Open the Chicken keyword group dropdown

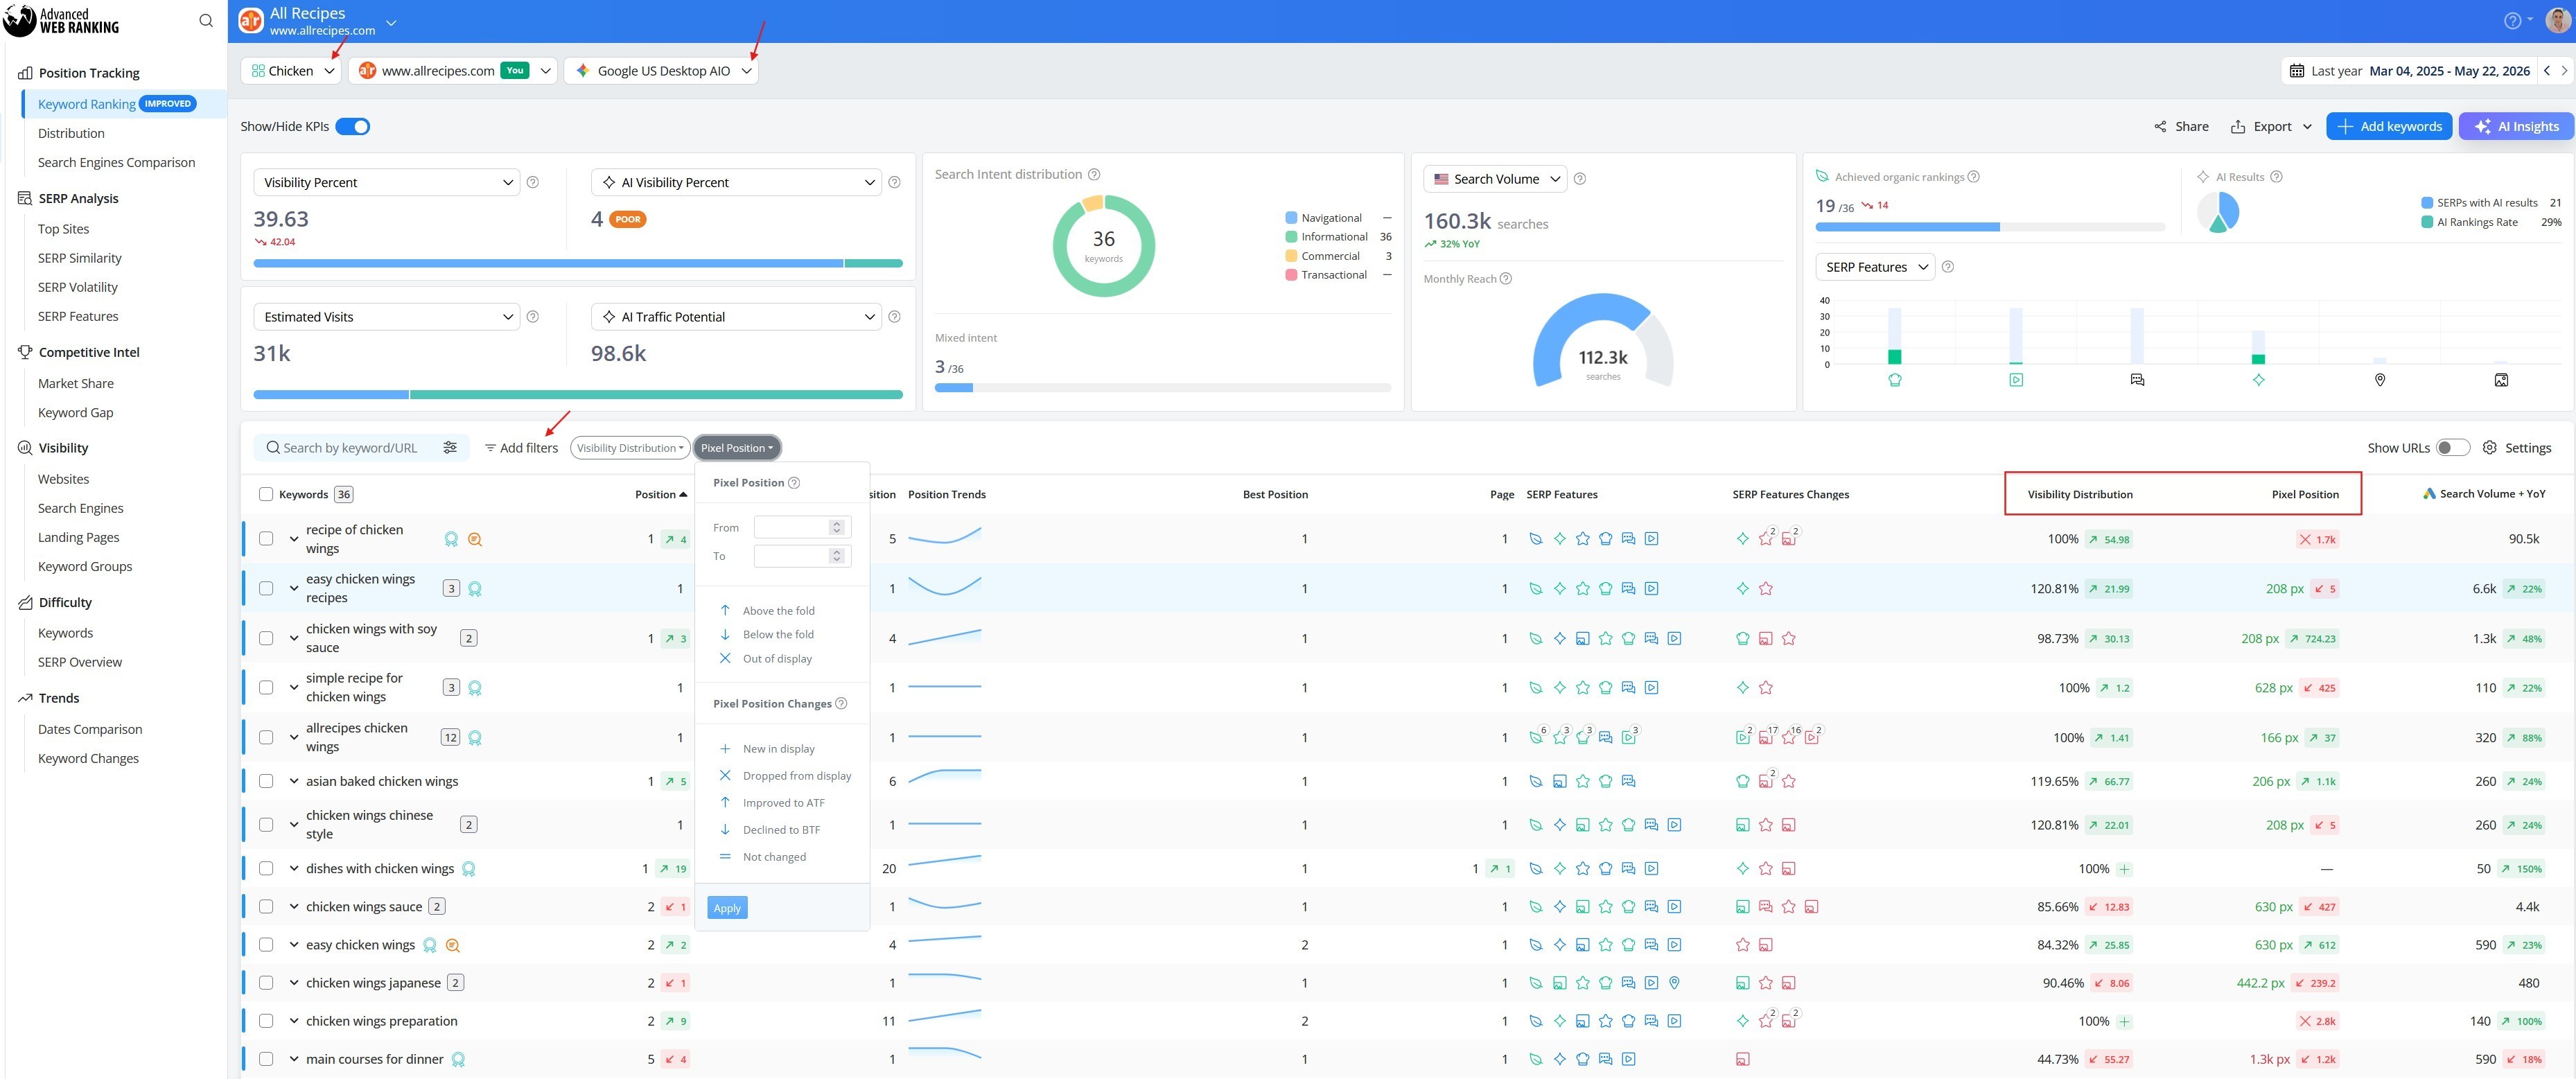click(292, 71)
